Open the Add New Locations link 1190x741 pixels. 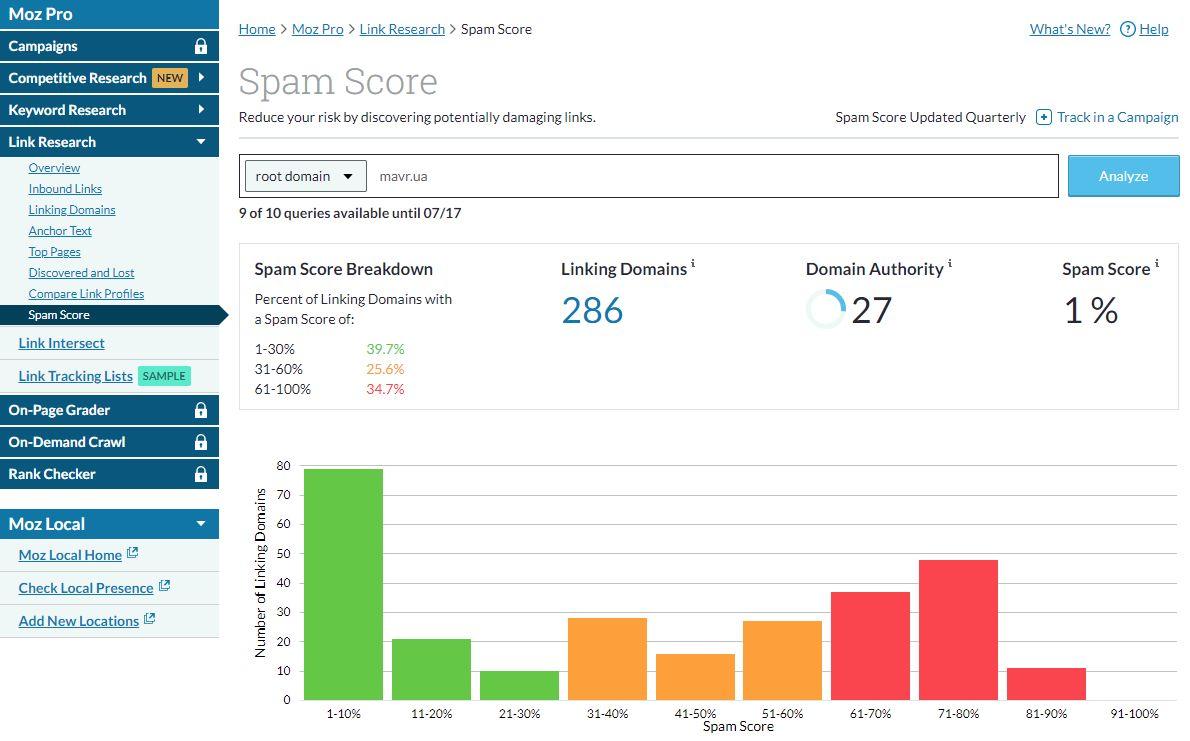click(x=79, y=621)
